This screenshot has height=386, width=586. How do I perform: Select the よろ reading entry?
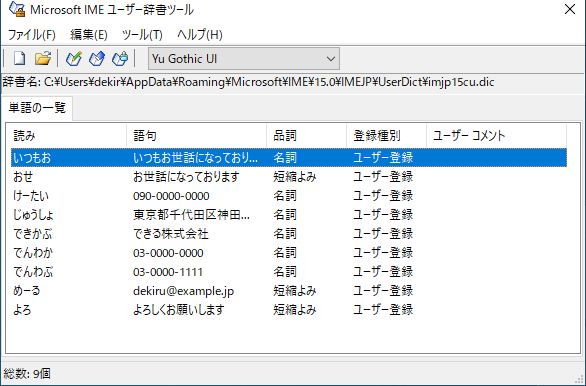click(x=22, y=310)
